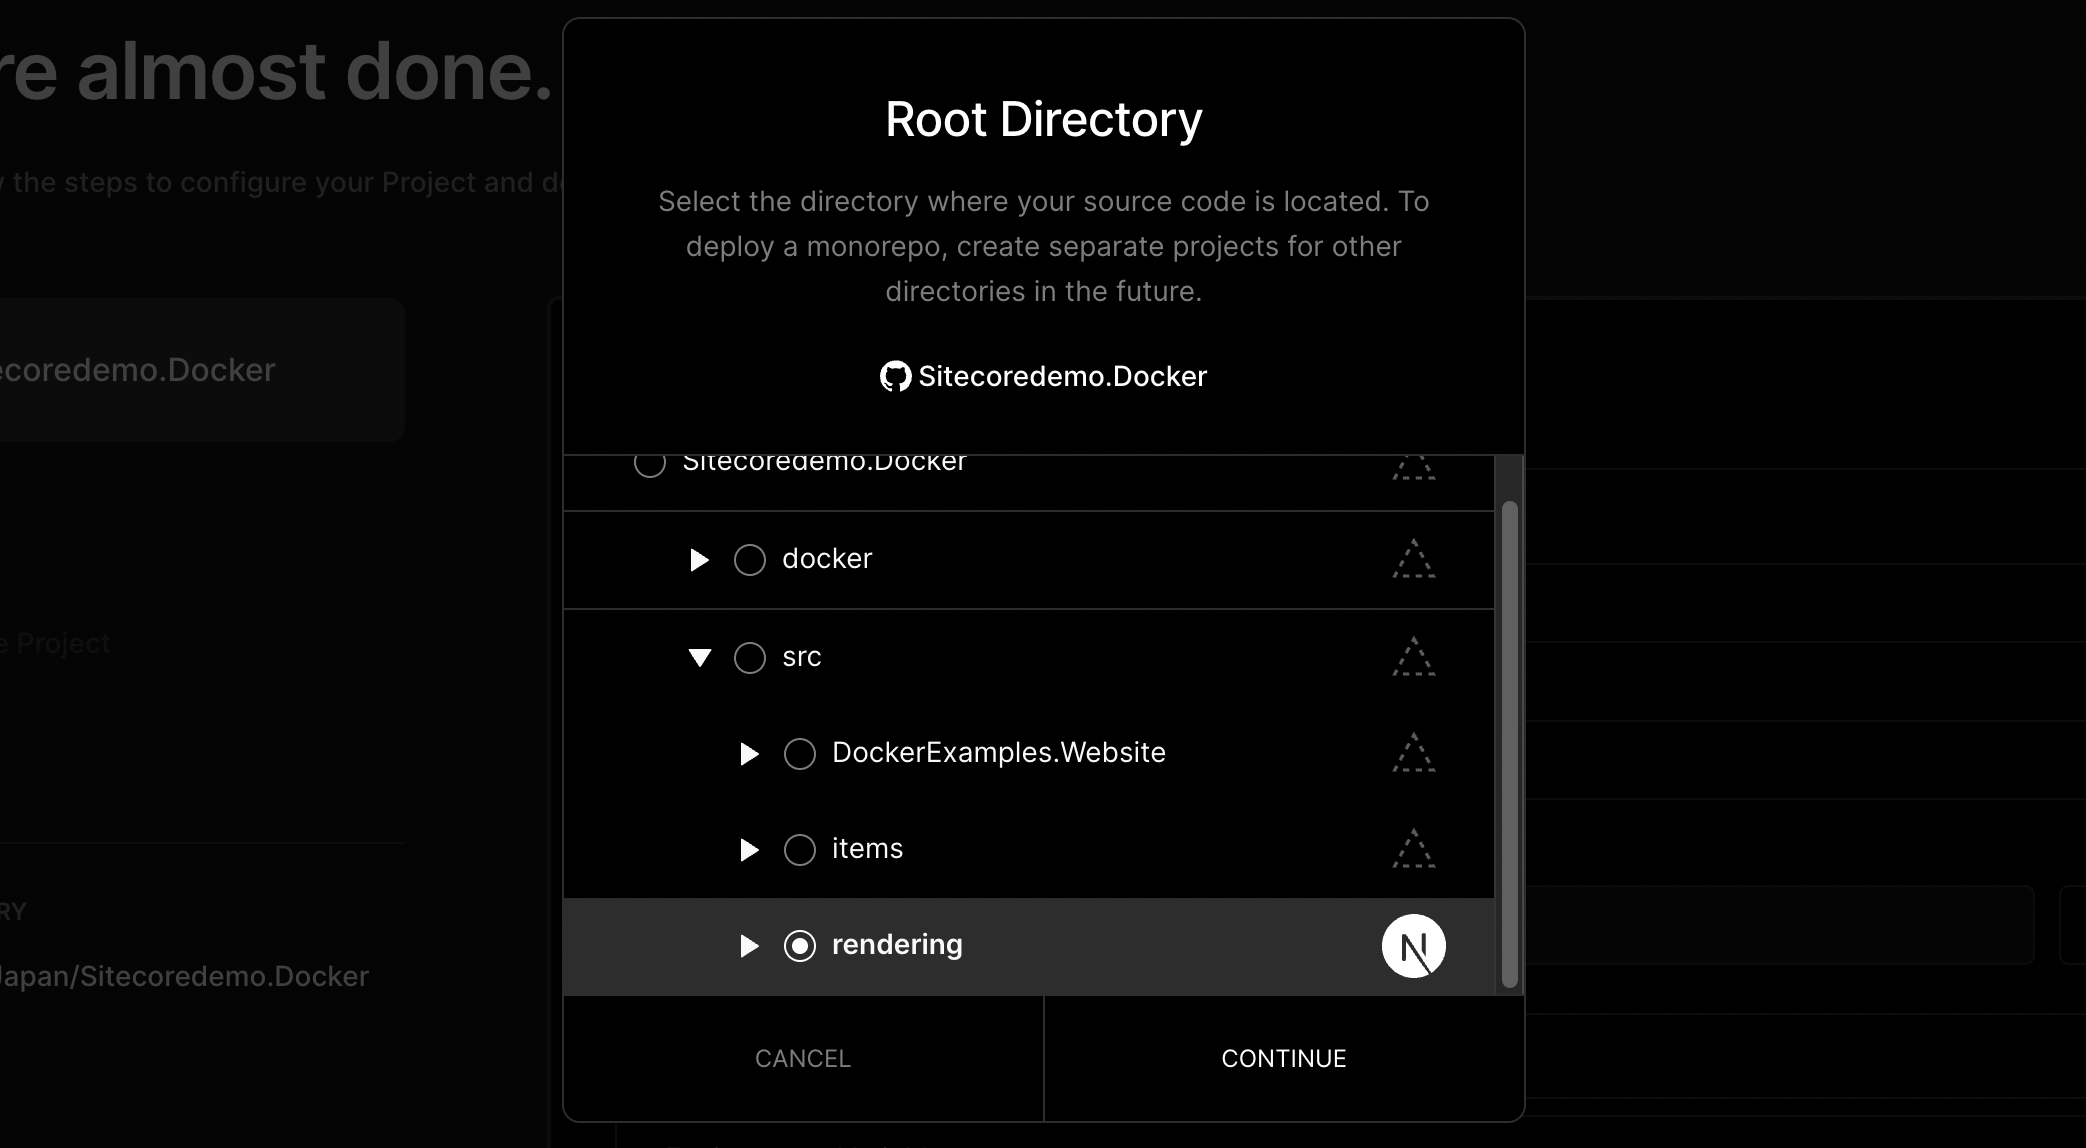Screen dimensions: 2086x1148
Task: Collapse the src folder arrow
Action: click(700, 658)
